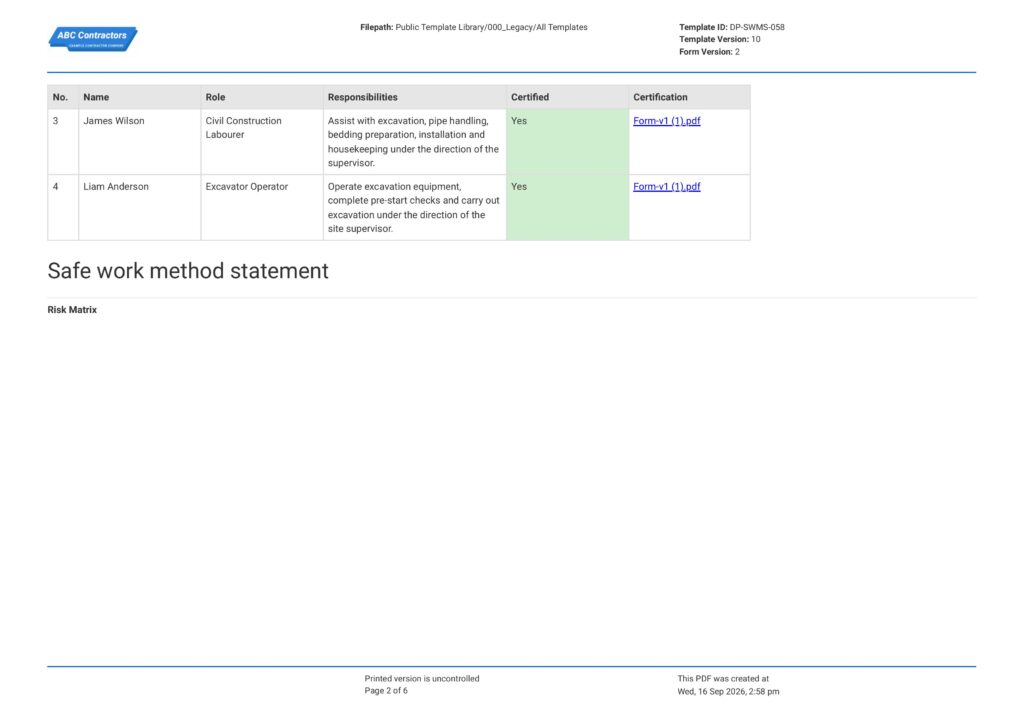Image resolution: width=1024 pixels, height=725 pixels.
Task: Click the Yes certified cell for Liam Anderson
Action: point(568,208)
